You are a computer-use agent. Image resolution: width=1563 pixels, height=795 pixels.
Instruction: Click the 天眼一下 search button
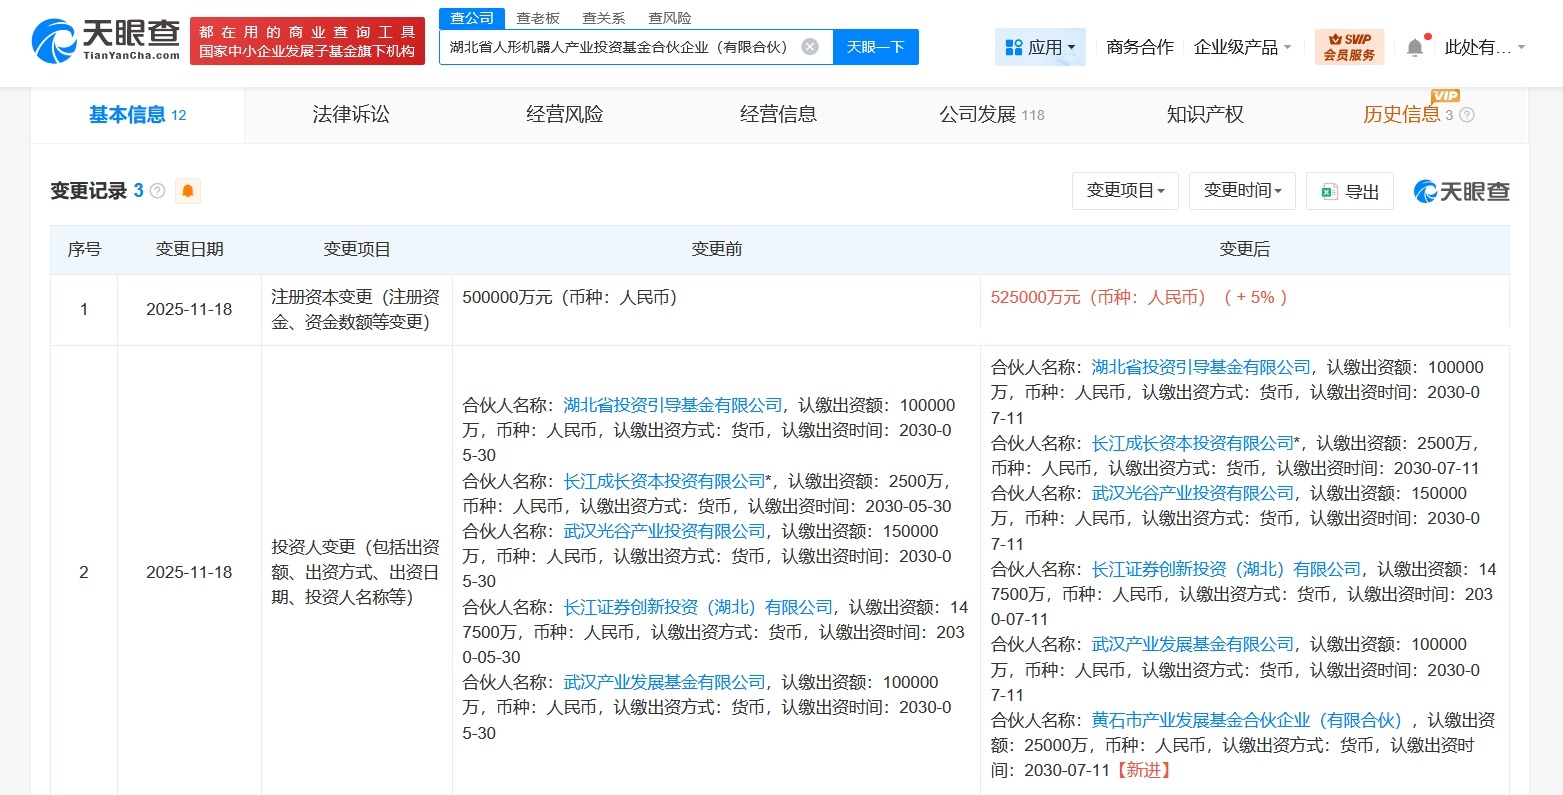(875, 46)
